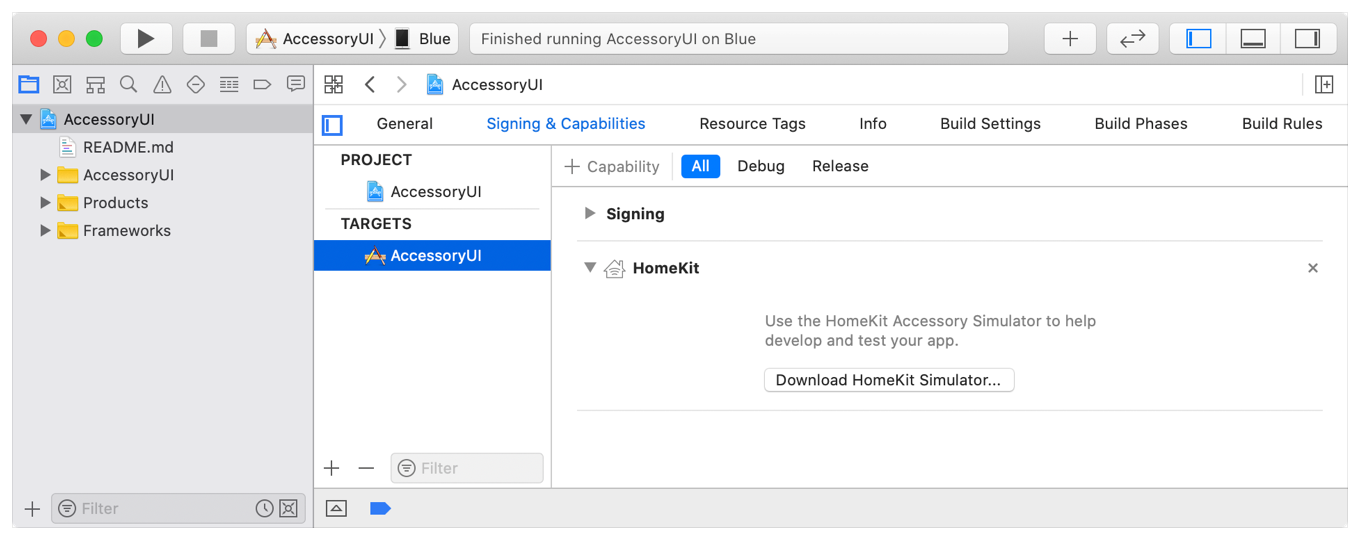The width and height of the screenshot is (1360, 540).
Task: Switch to the Info tab
Action: pyautogui.click(x=873, y=124)
